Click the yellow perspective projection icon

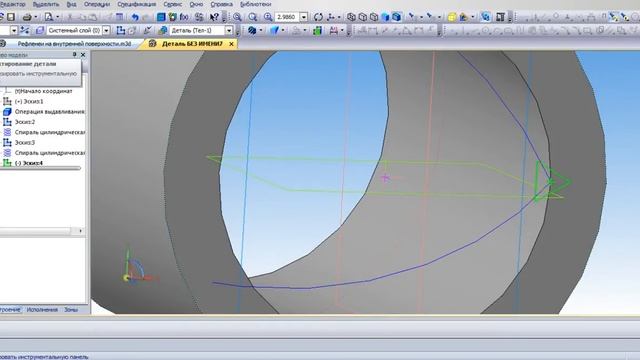451,17
